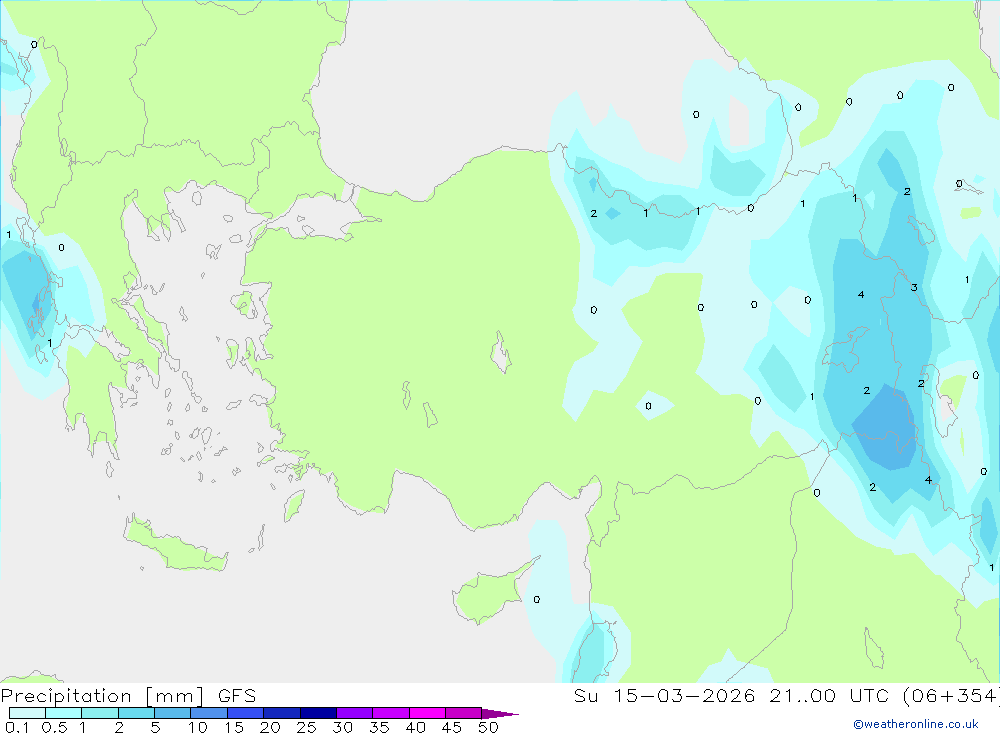Viewport: 1000px width, 733px height.
Task: Click the "Su 15-03-2026 21..00 UTC" timestamp
Action: (x=732, y=696)
